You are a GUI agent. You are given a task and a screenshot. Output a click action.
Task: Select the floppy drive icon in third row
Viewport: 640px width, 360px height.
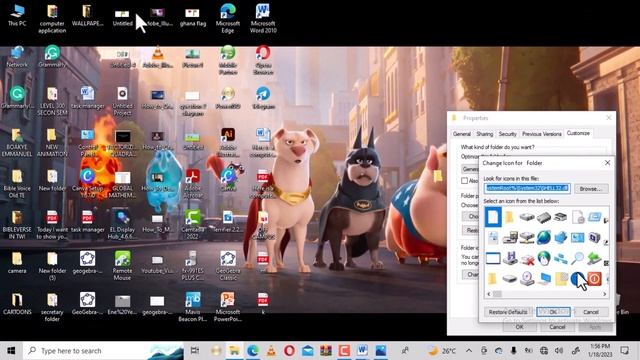click(510, 258)
